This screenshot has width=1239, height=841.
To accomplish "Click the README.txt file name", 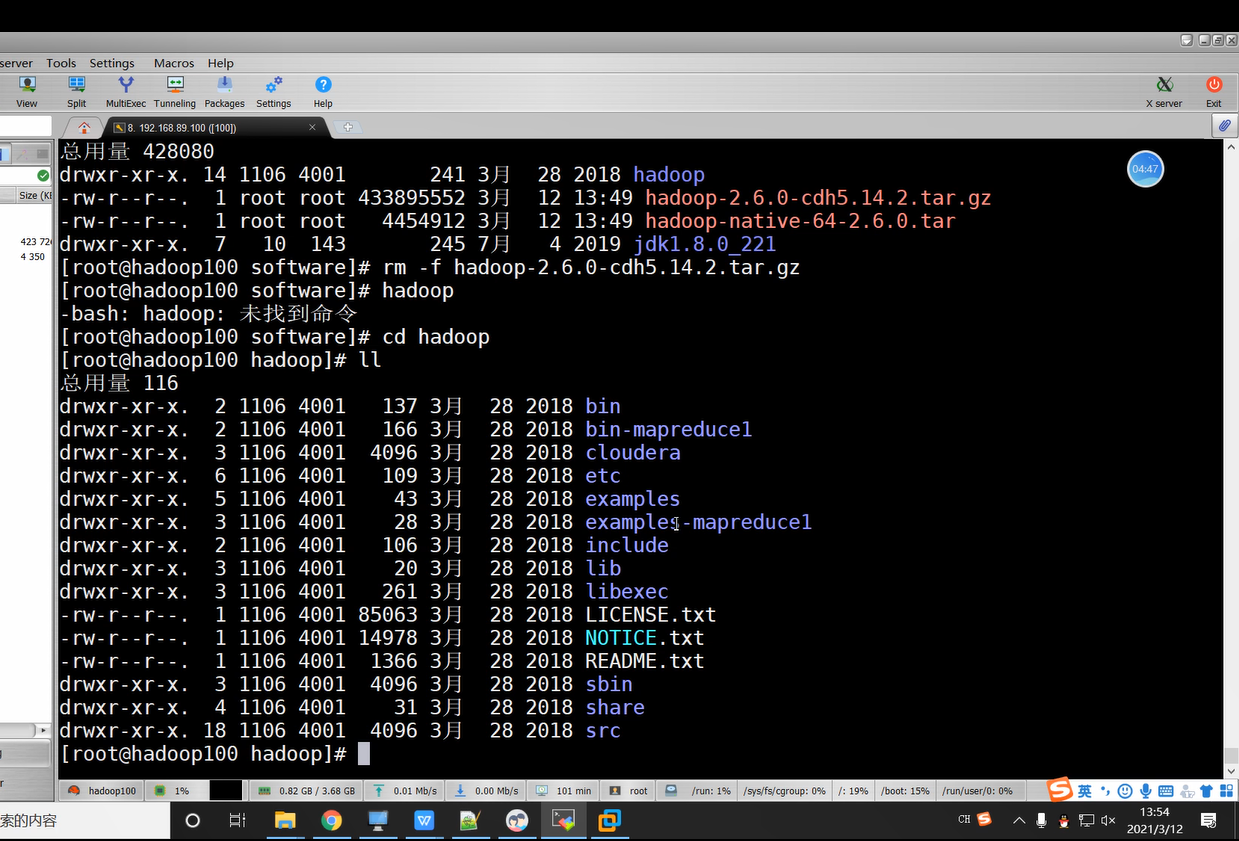I will (x=645, y=661).
